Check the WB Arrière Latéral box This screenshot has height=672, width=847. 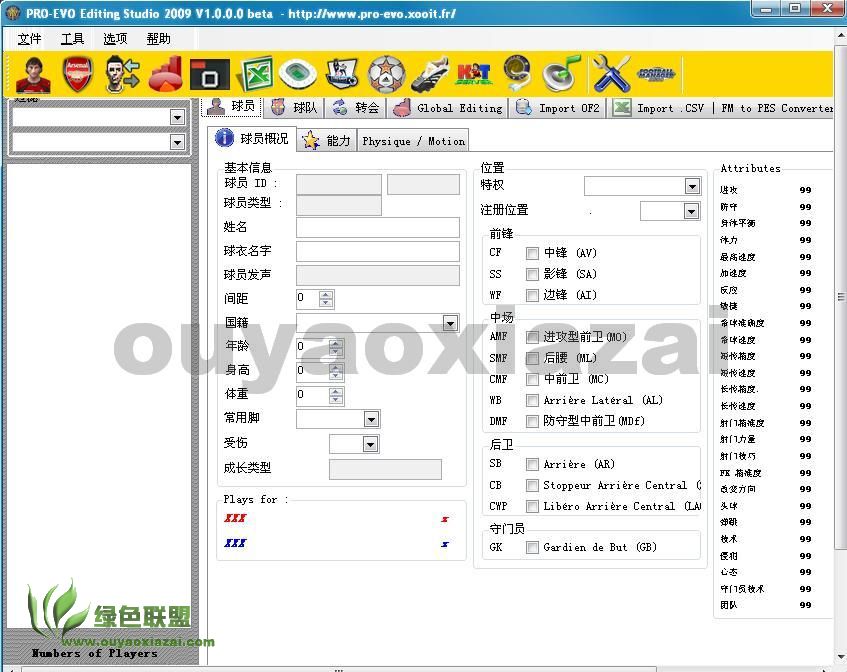pyautogui.click(x=532, y=400)
